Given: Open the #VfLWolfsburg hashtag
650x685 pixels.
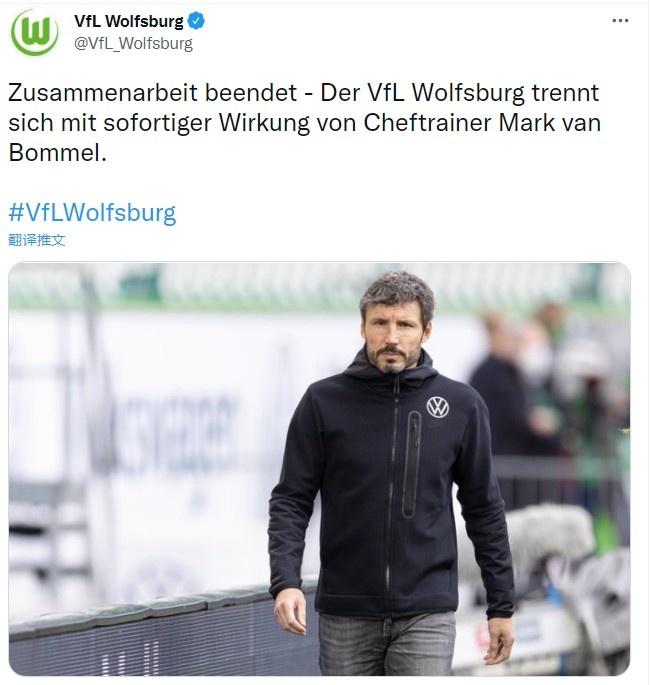Looking at the screenshot, I should (x=92, y=213).
